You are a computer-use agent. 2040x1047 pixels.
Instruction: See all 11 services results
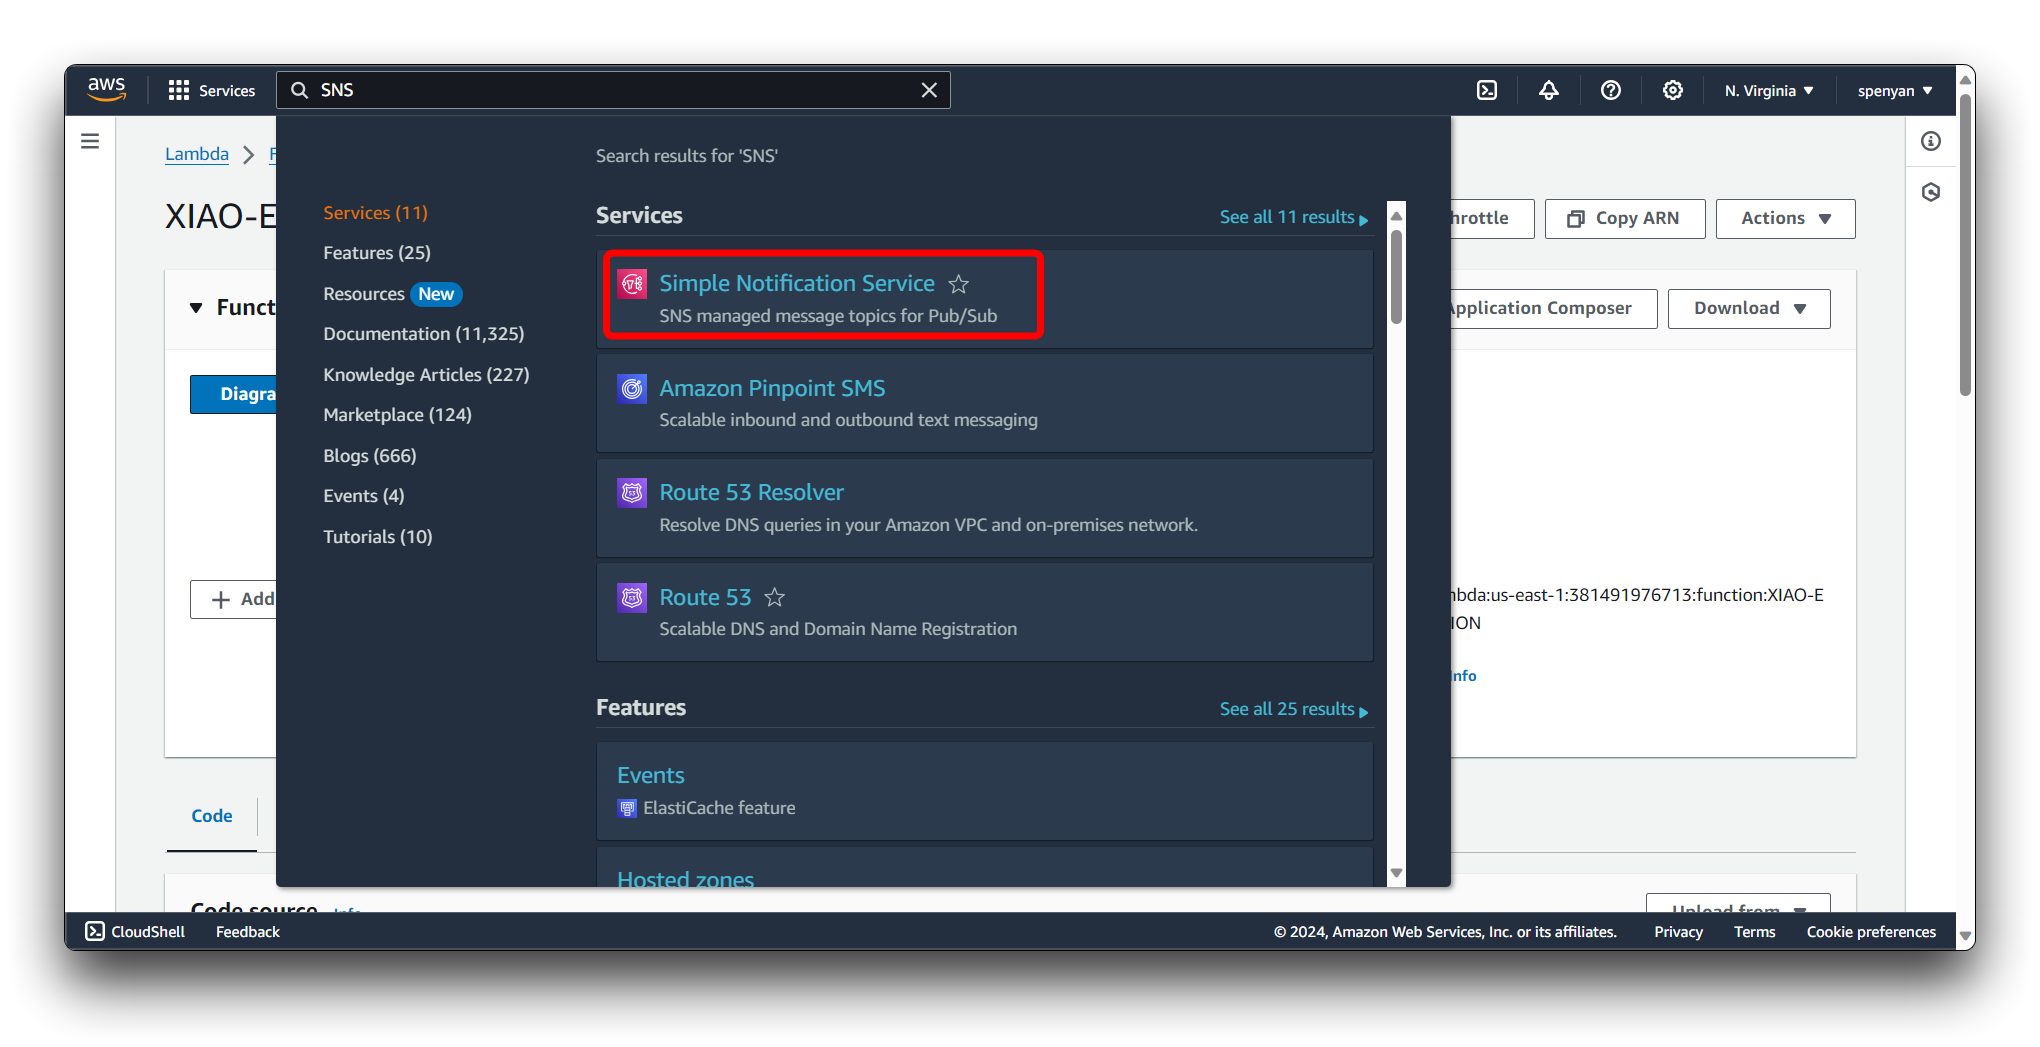click(1293, 217)
